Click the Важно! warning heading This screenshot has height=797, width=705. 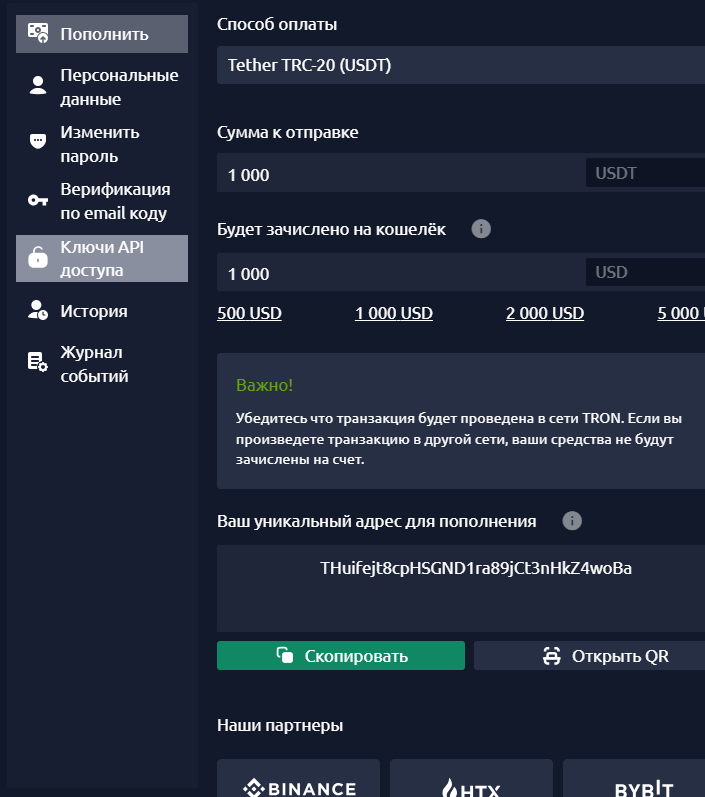[x=264, y=385]
